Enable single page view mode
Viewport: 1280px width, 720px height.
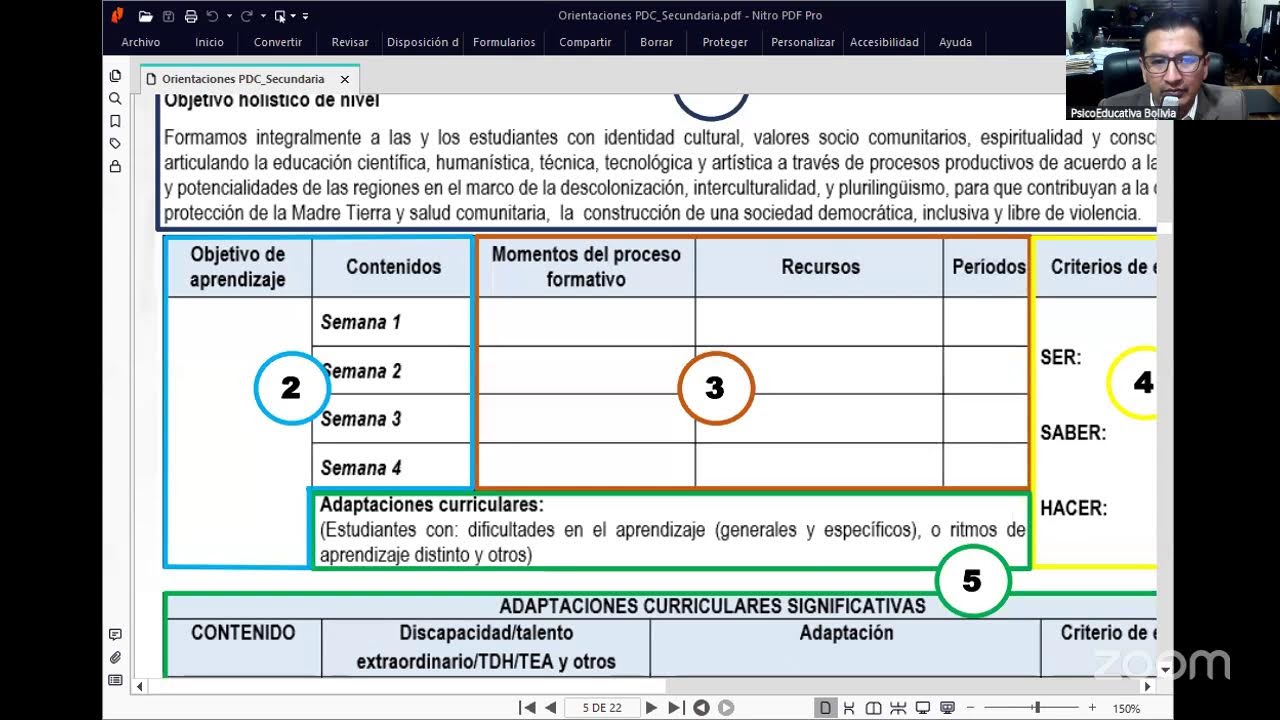pos(825,708)
